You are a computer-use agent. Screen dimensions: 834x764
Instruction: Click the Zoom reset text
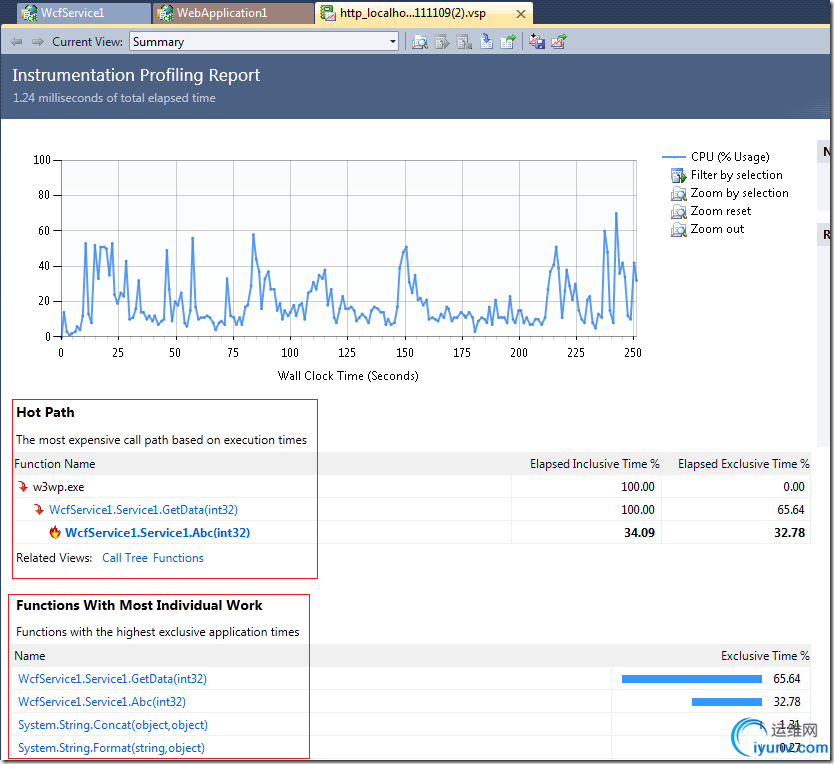(x=721, y=211)
